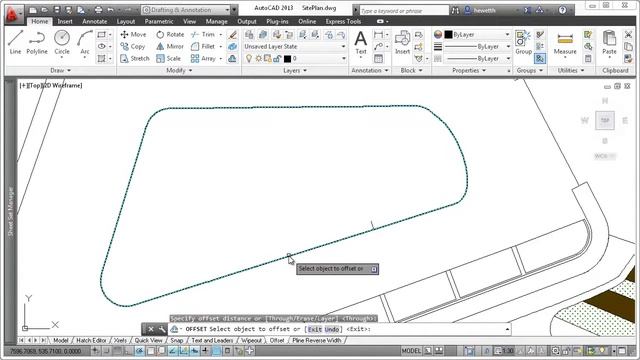Expand the Properties panel

(469, 71)
